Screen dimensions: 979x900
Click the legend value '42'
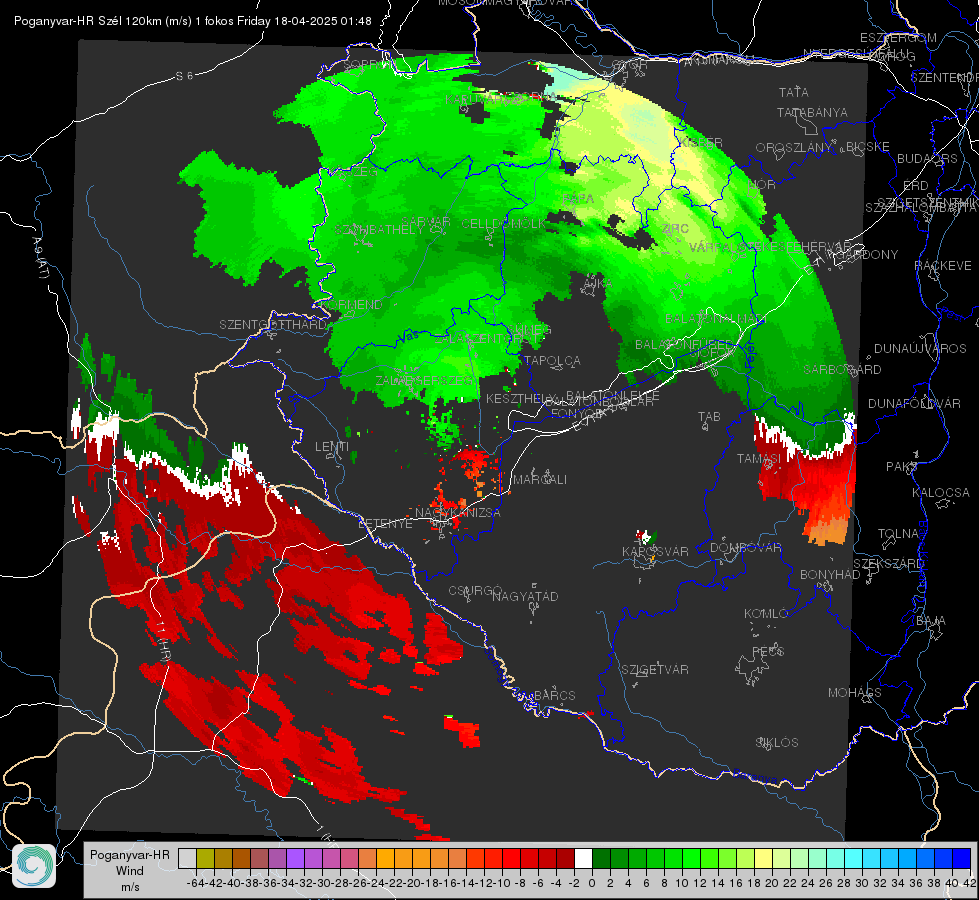pos(970,883)
